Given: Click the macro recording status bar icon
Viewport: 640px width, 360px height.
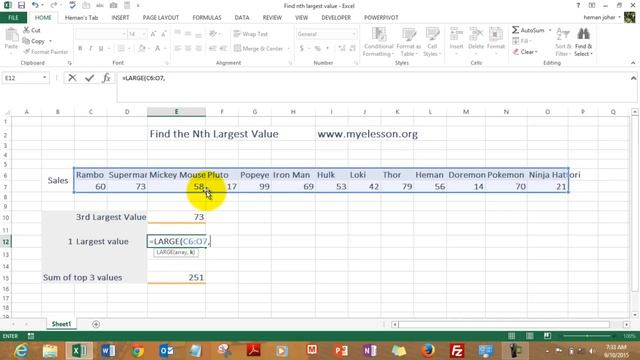Looking at the screenshot, I should (31, 336).
